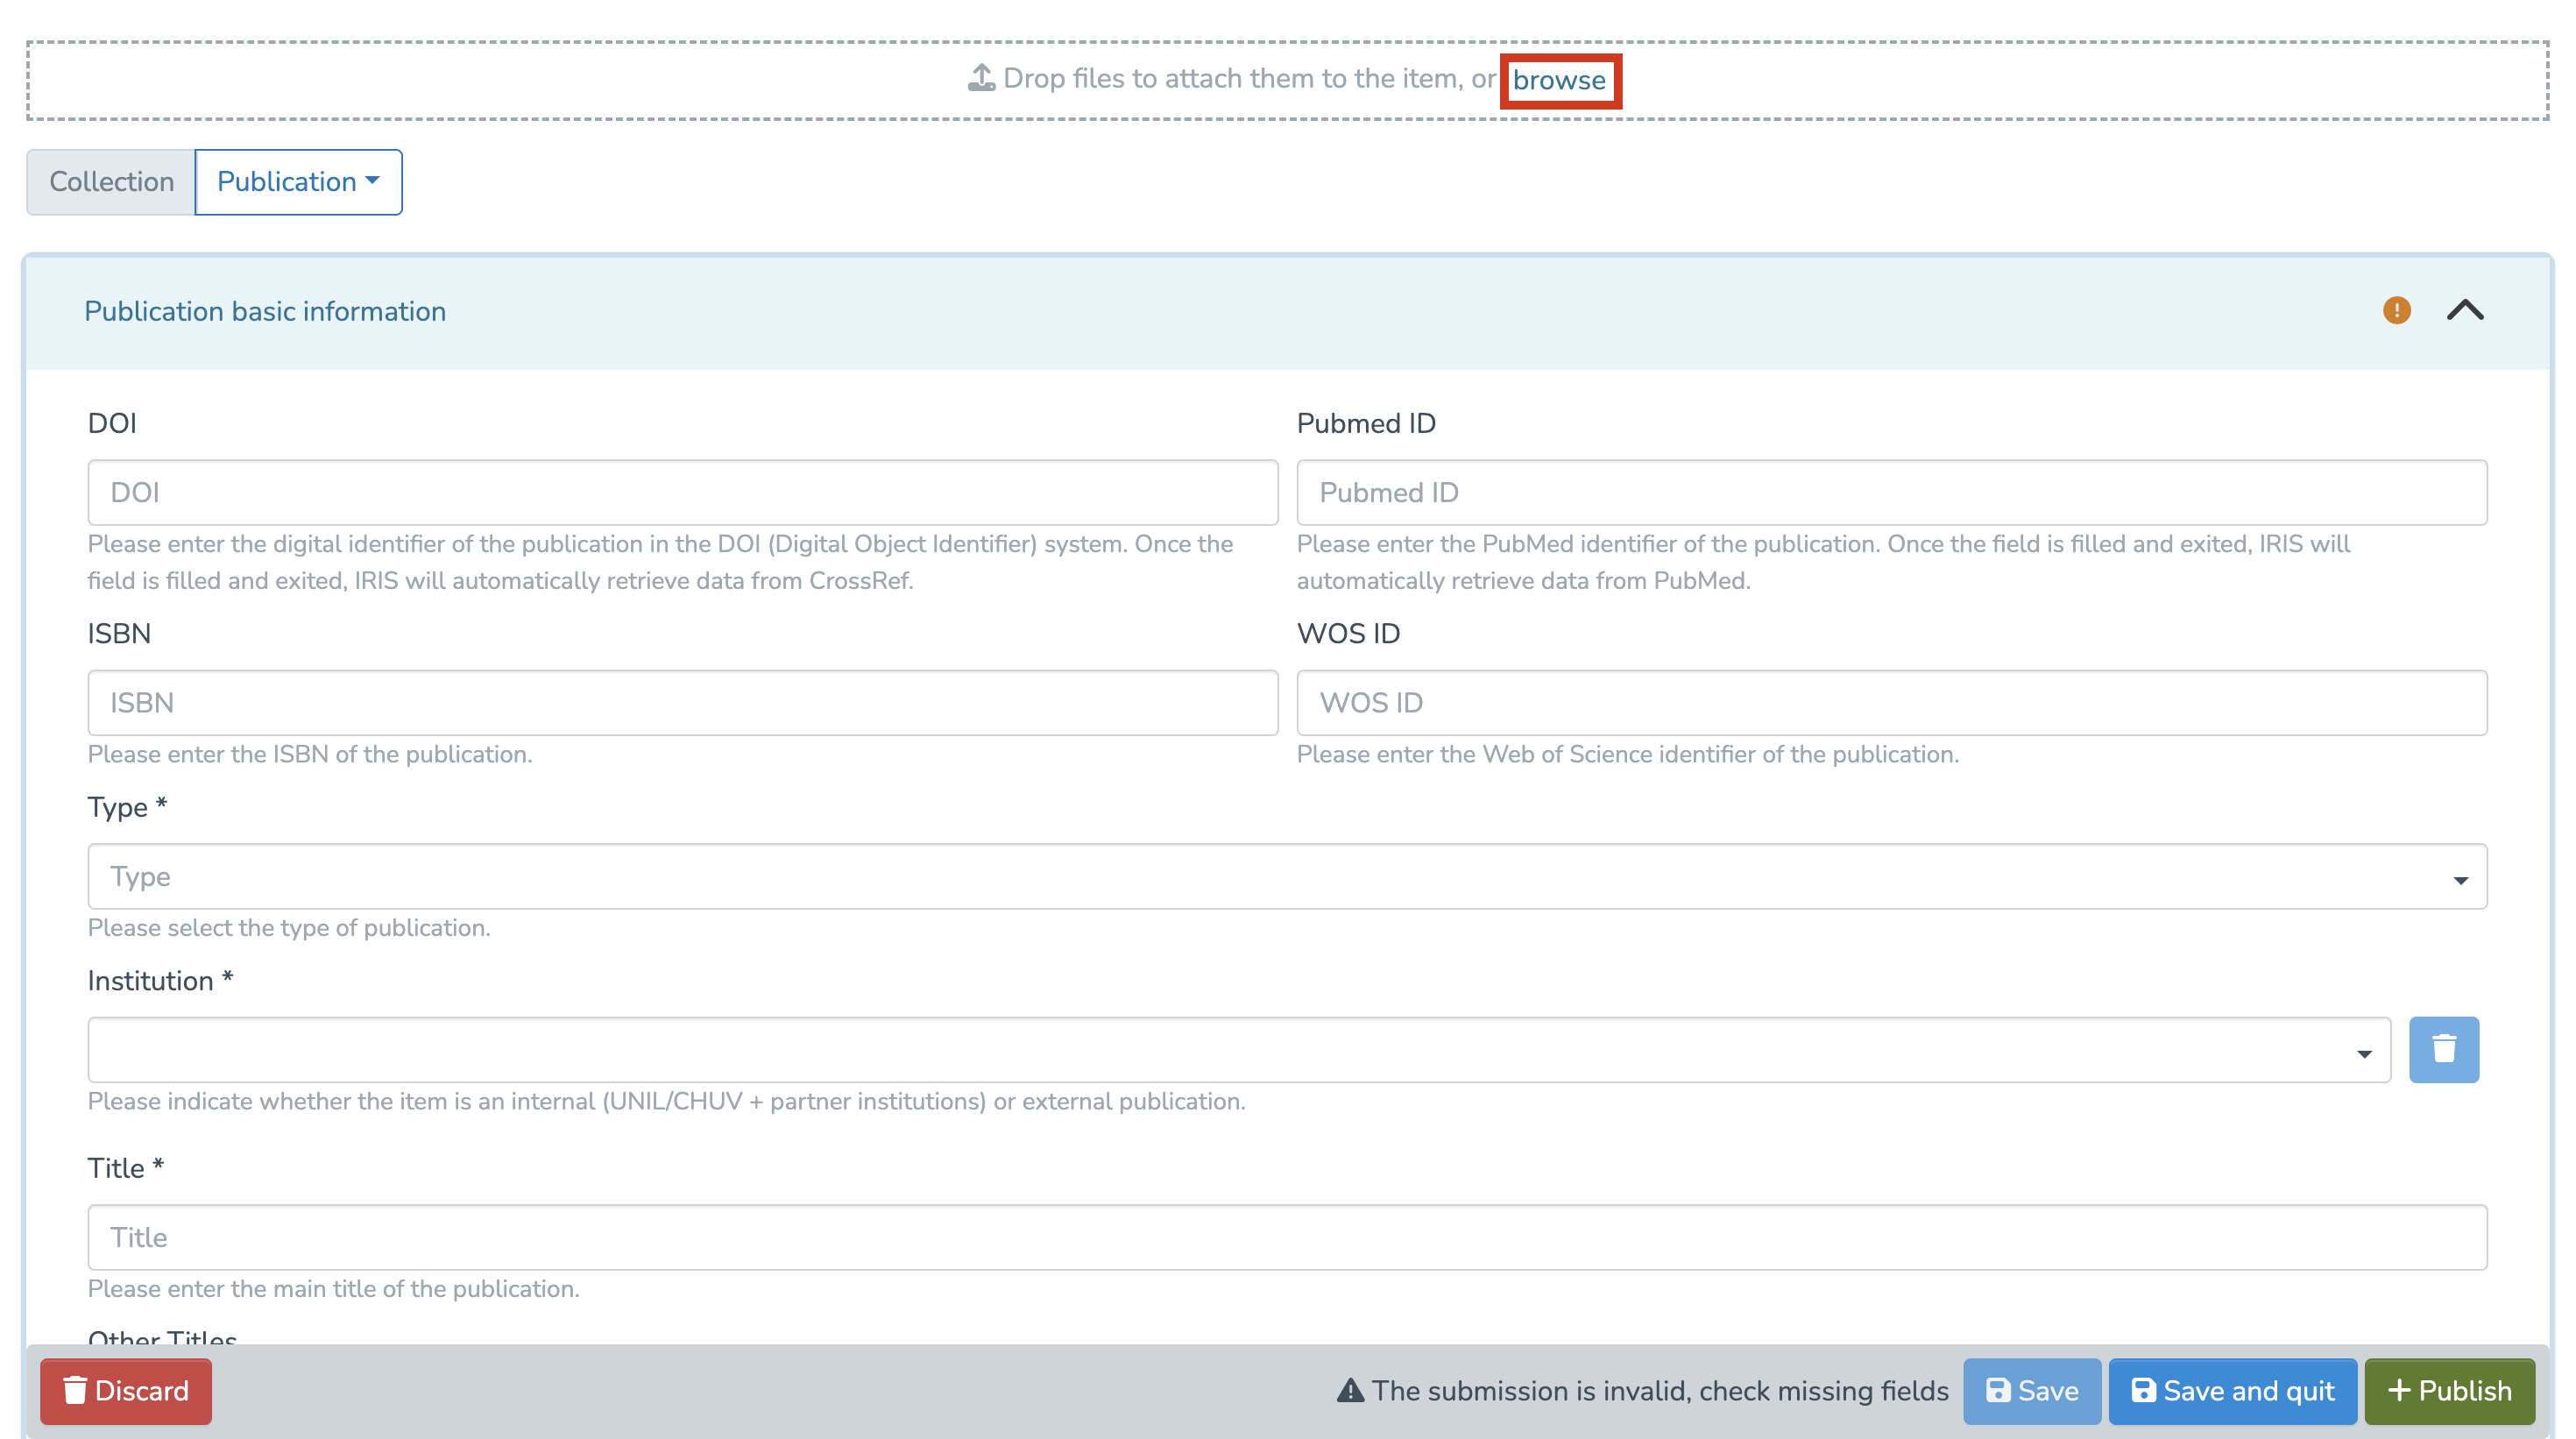Click Save and quit button

click(x=2232, y=1391)
